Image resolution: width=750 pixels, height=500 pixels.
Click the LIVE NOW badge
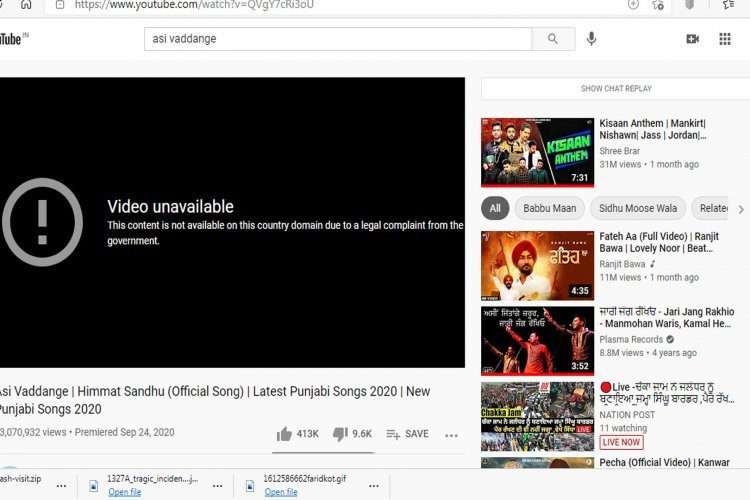(621, 442)
